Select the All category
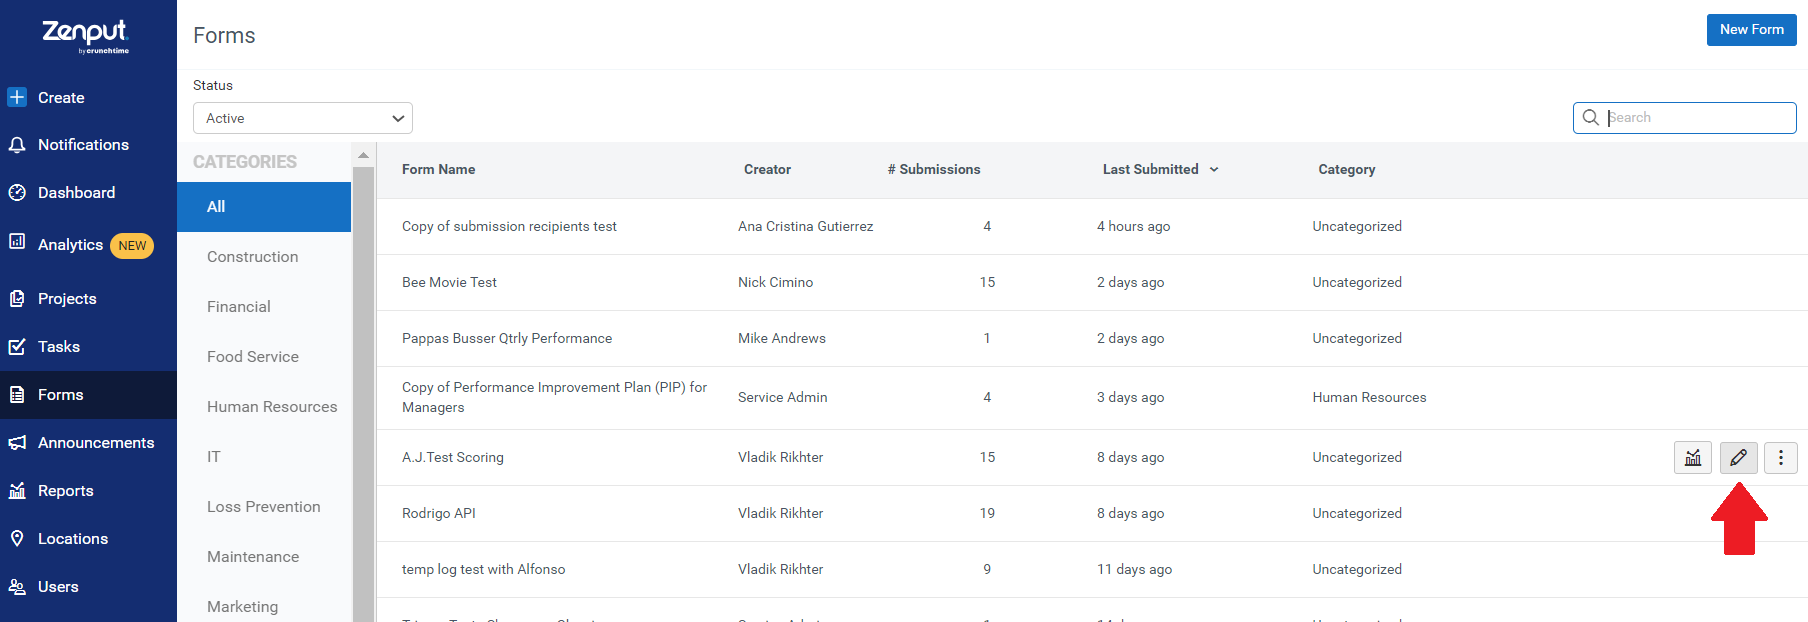This screenshot has width=1808, height=622. (264, 207)
